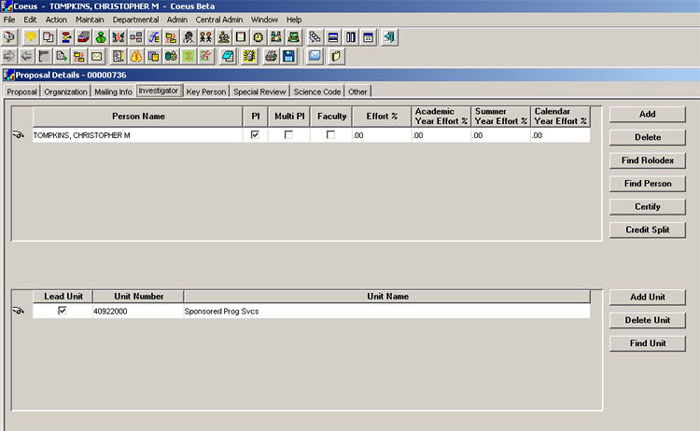Save with the blue floppy disk icon
This screenshot has height=431, width=700.
289,56
